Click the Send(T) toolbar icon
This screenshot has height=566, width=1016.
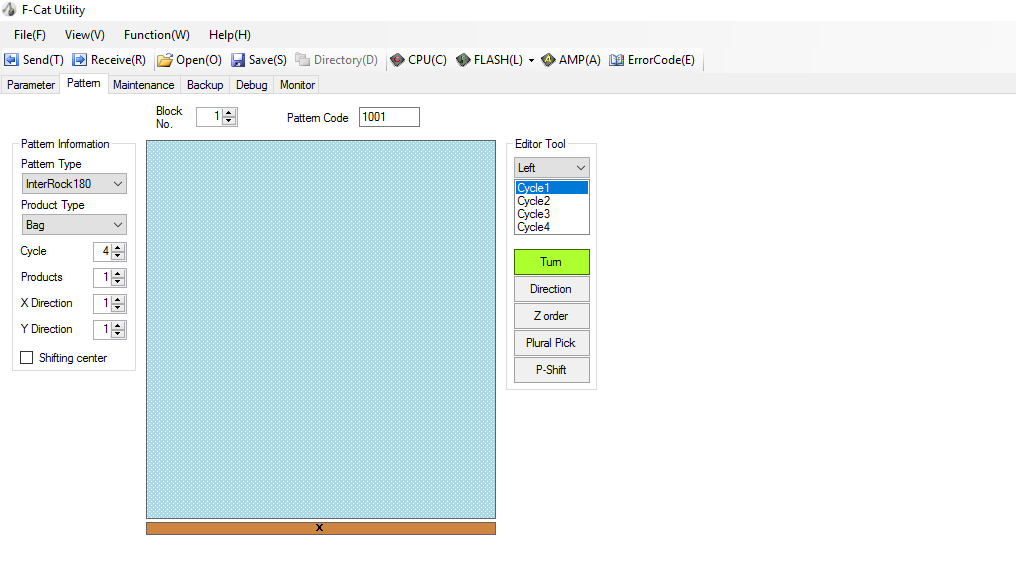(x=11, y=60)
